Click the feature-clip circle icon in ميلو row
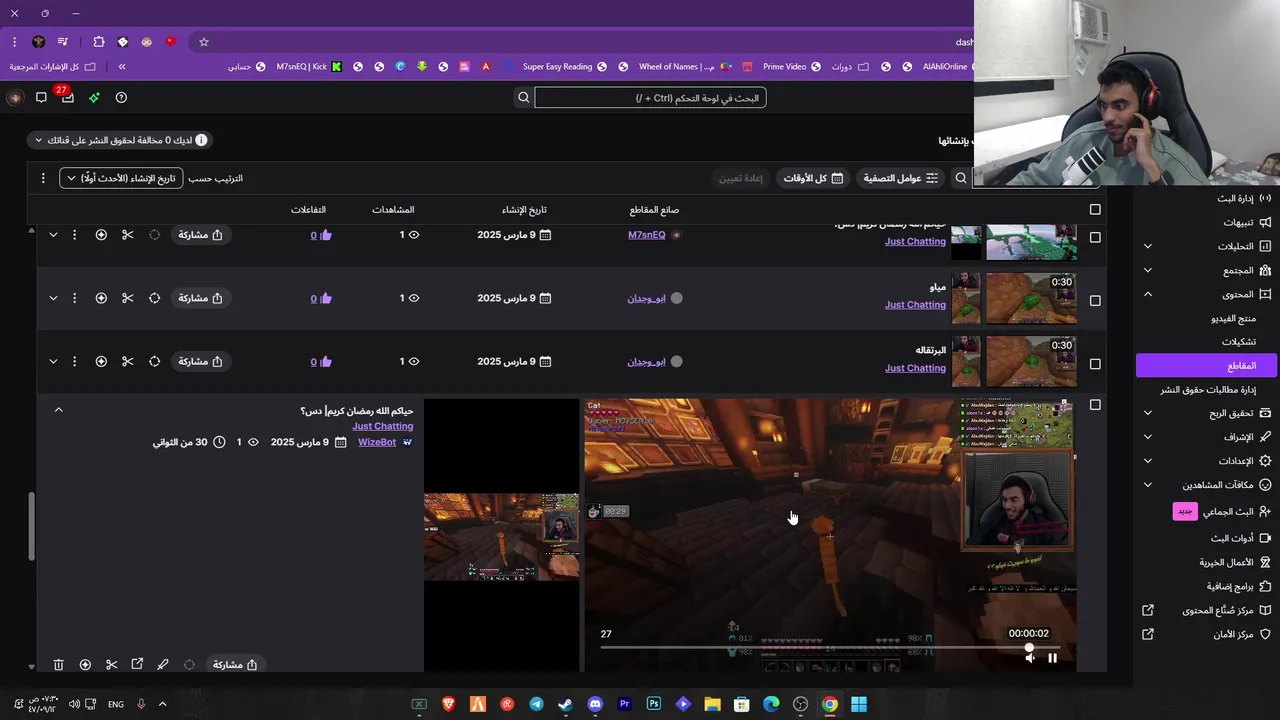 point(154,298)
